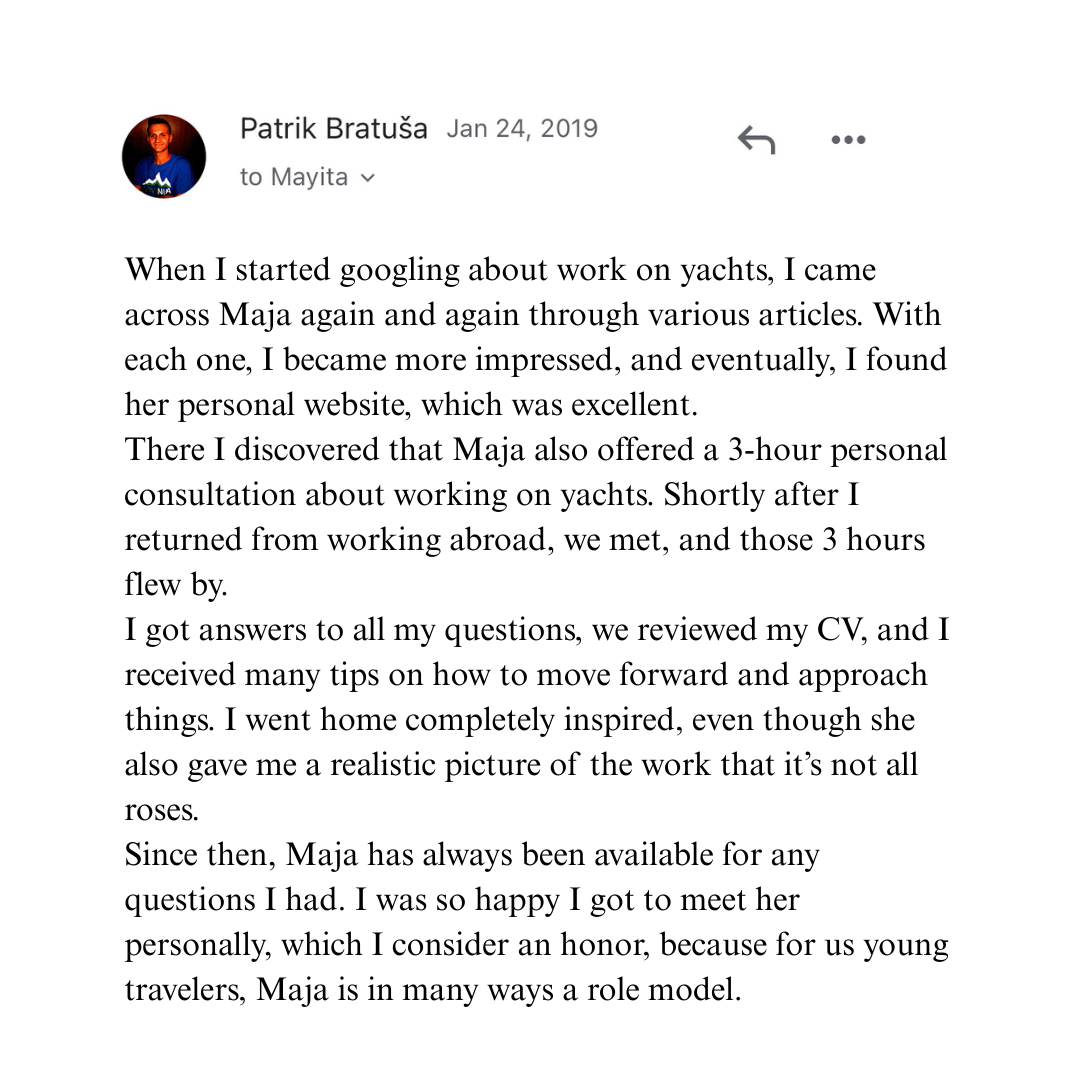Click the short line "flew by."
1080x1080 pixels.
coord(176,585)
